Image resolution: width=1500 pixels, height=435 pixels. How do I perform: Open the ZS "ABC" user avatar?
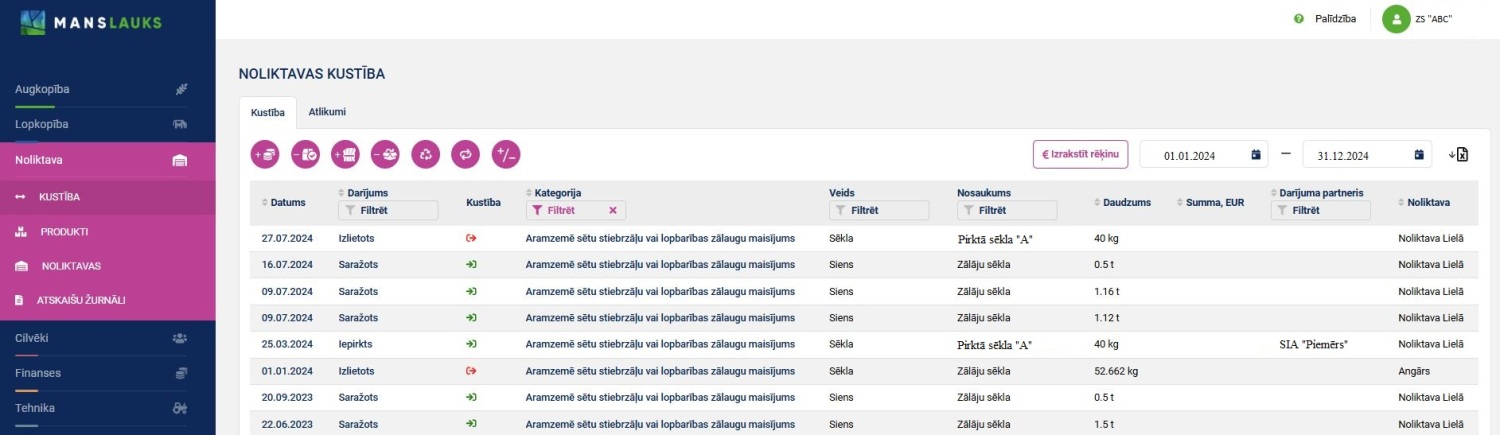pos(1395,19)
